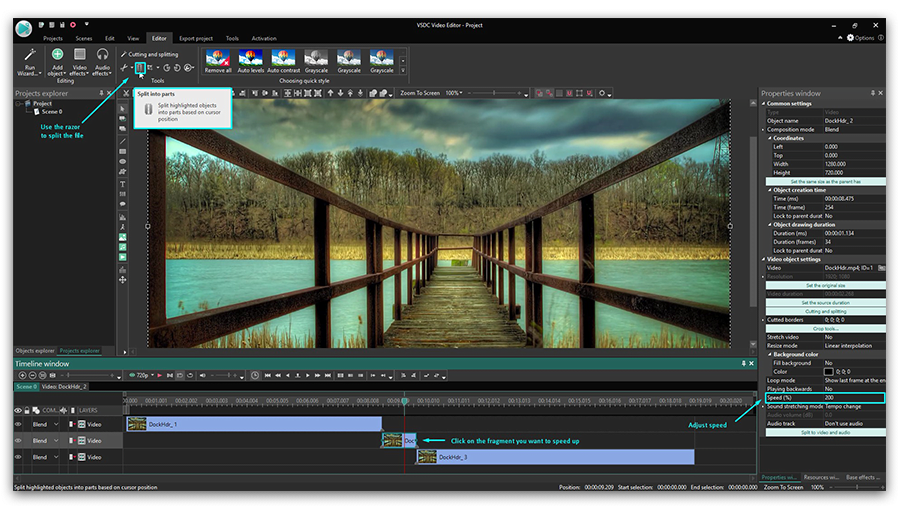Apply the Remove all quick style
The height and width of the screenshot is (510, 900).
218,61
